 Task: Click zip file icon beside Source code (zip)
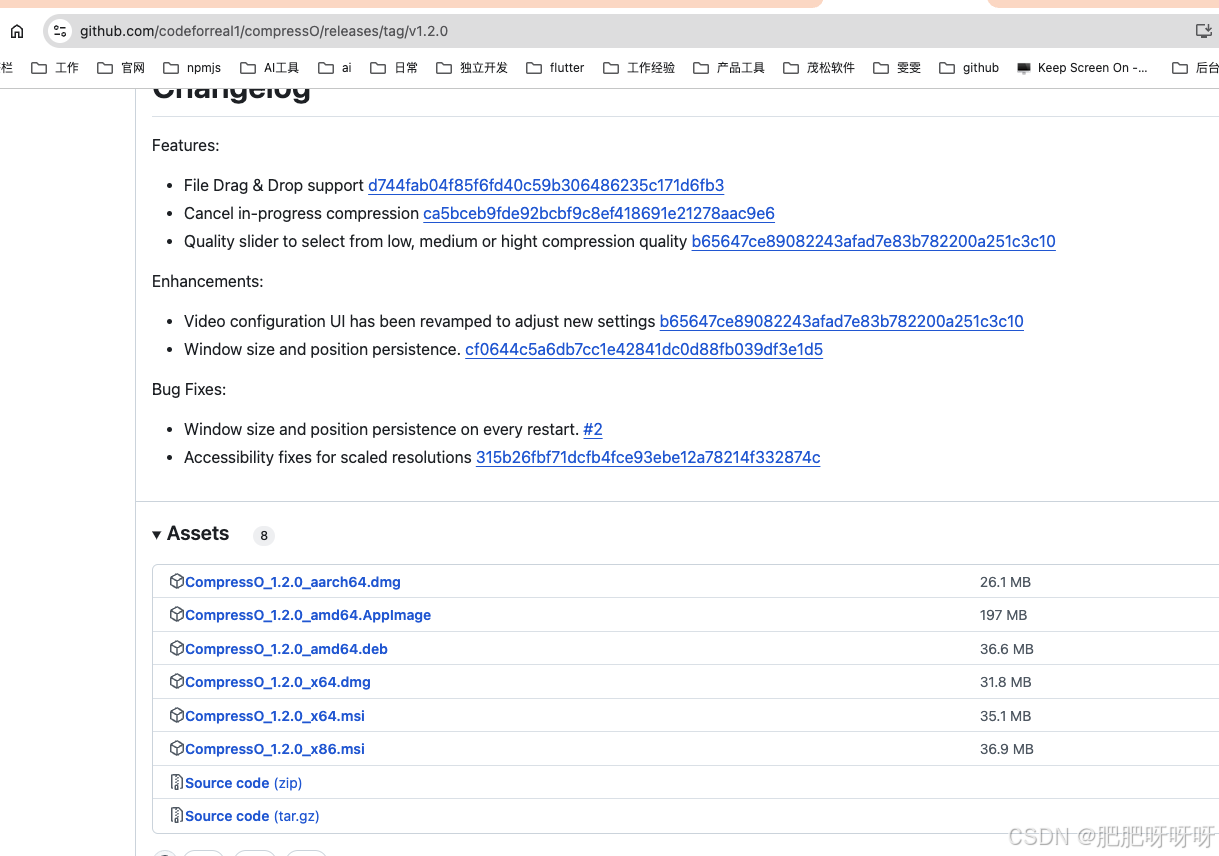point(177,782)
